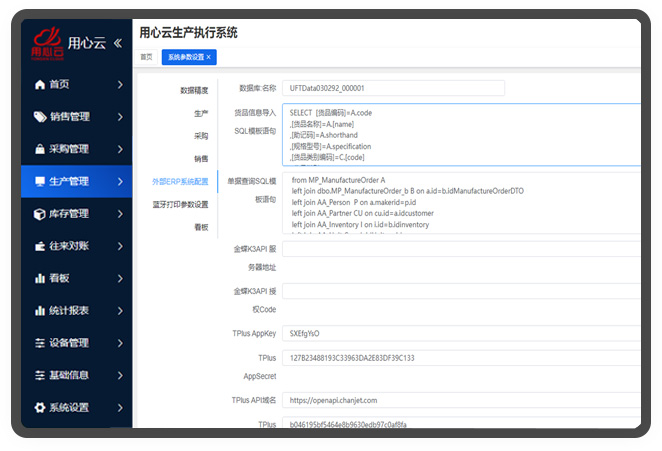The image size is (662, 451).
Task: Click the house icon beside 首页 in the sidebar
Action: coord(40,85)
